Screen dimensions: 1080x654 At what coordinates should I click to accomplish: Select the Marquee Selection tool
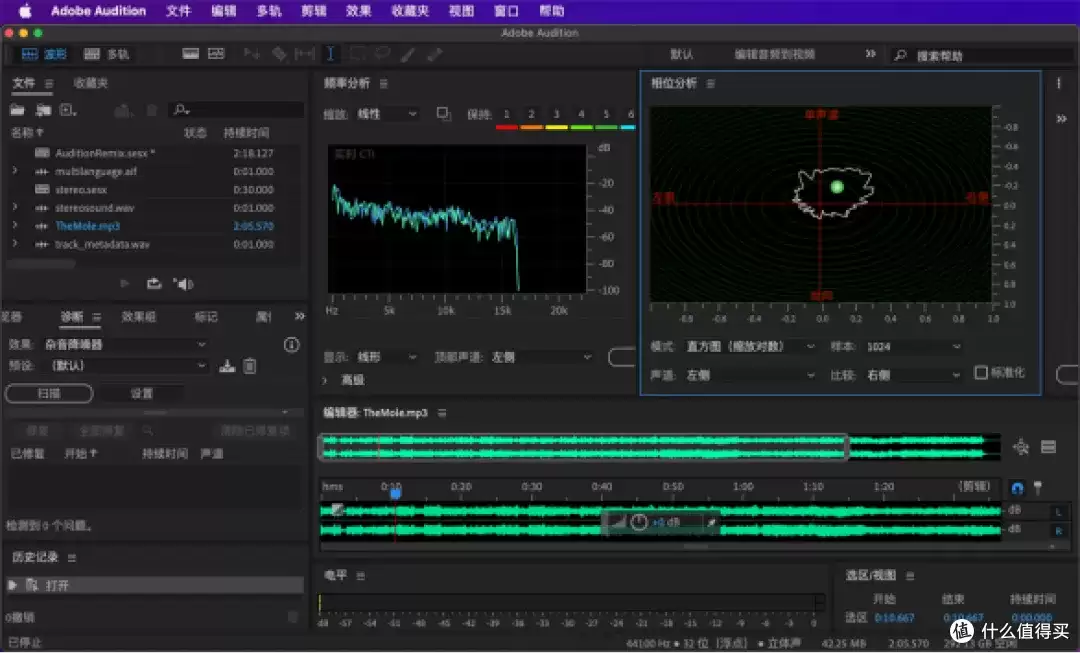(x=357, y=54)
